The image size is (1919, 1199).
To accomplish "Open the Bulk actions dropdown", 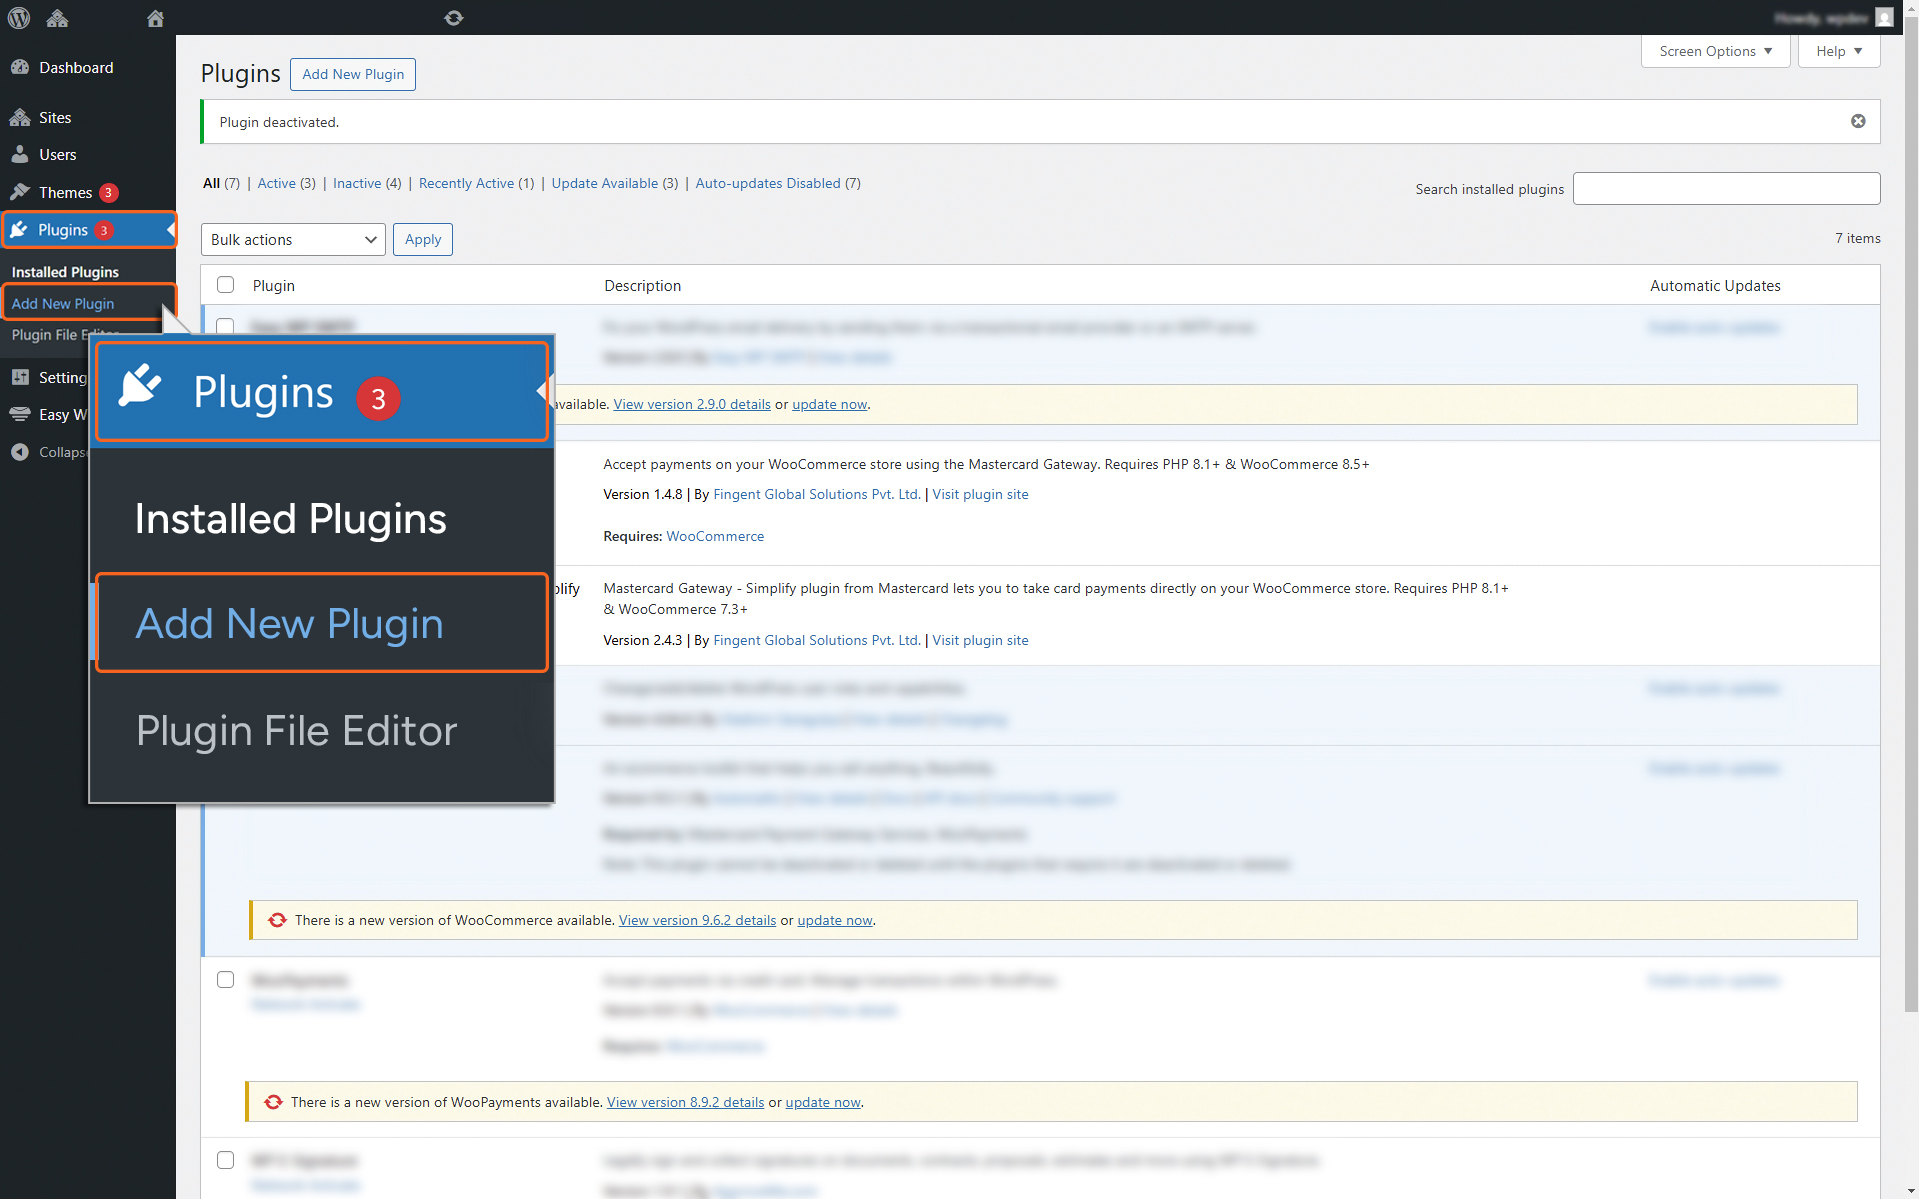I will point(293,239).
